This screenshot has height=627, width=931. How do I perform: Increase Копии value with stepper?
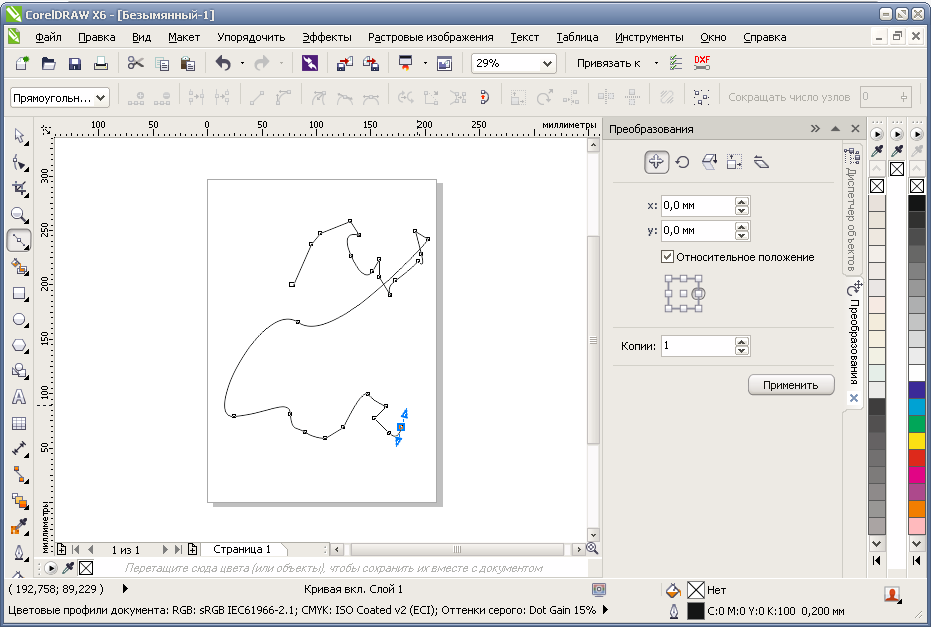point(742,341)
